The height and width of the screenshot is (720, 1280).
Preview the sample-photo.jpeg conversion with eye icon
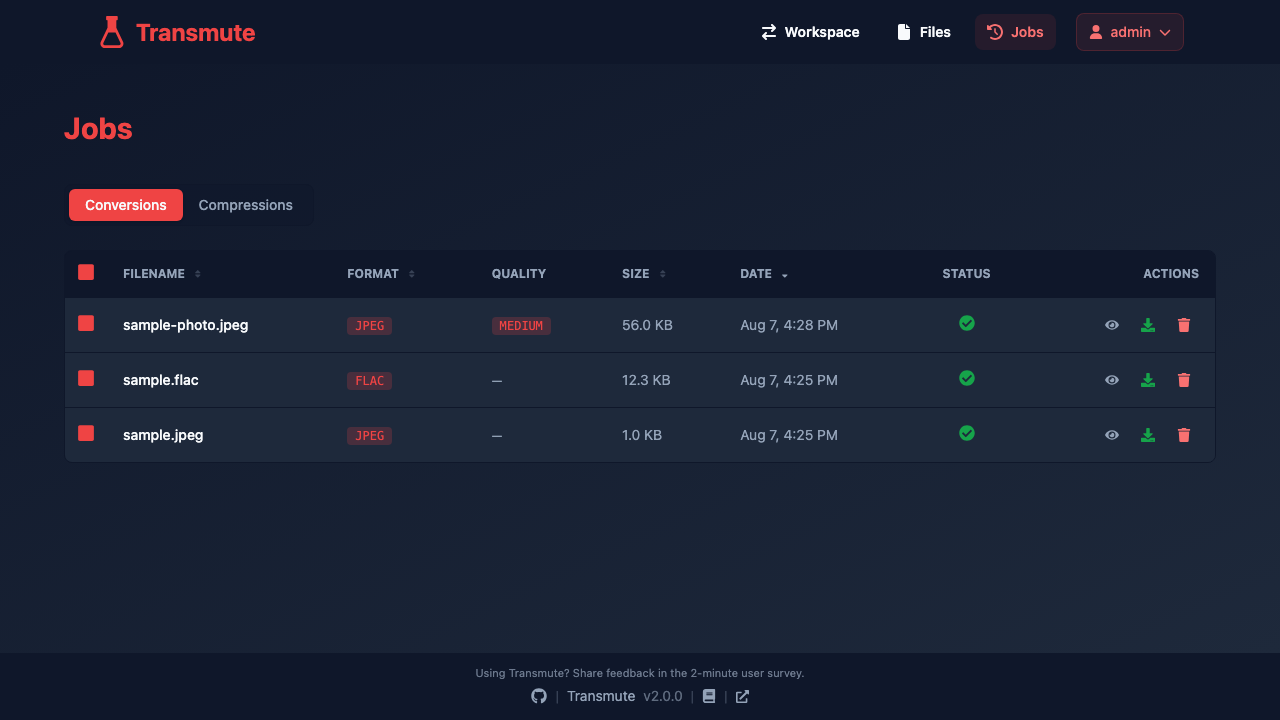point(1112,325)
